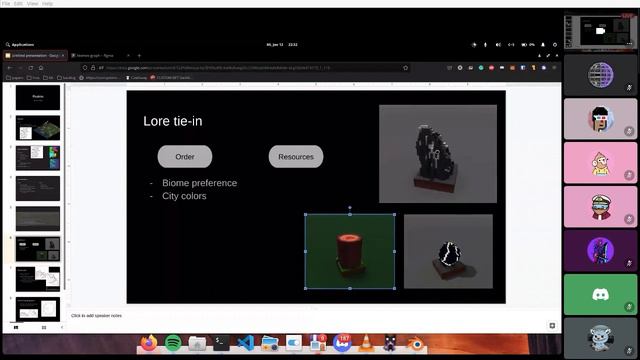Screen dimensions: 640x360
Task: Click to add speaker notes field
Action: pos(96,316)
